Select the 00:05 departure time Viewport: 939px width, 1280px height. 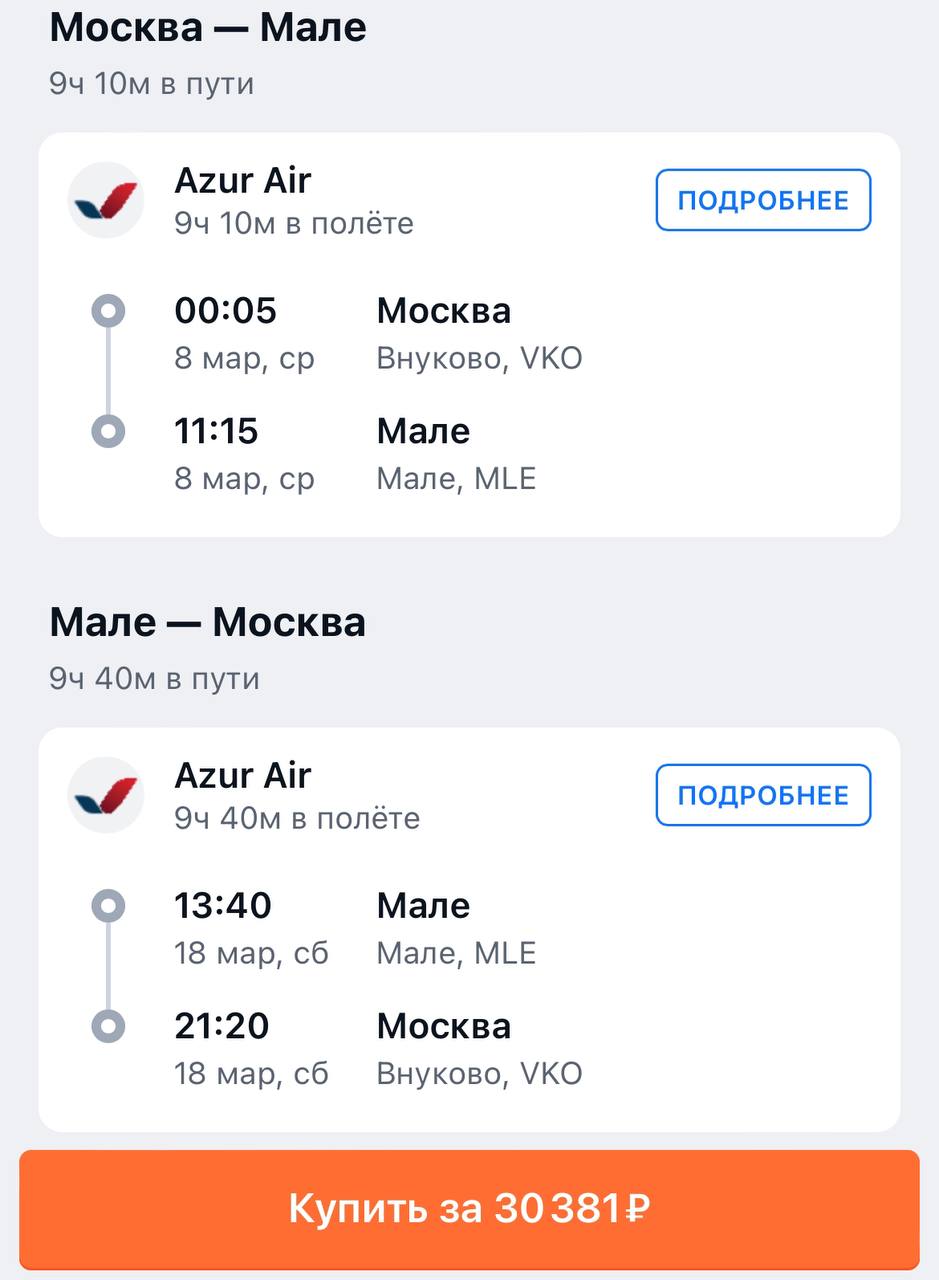click(x=225, y=311)
